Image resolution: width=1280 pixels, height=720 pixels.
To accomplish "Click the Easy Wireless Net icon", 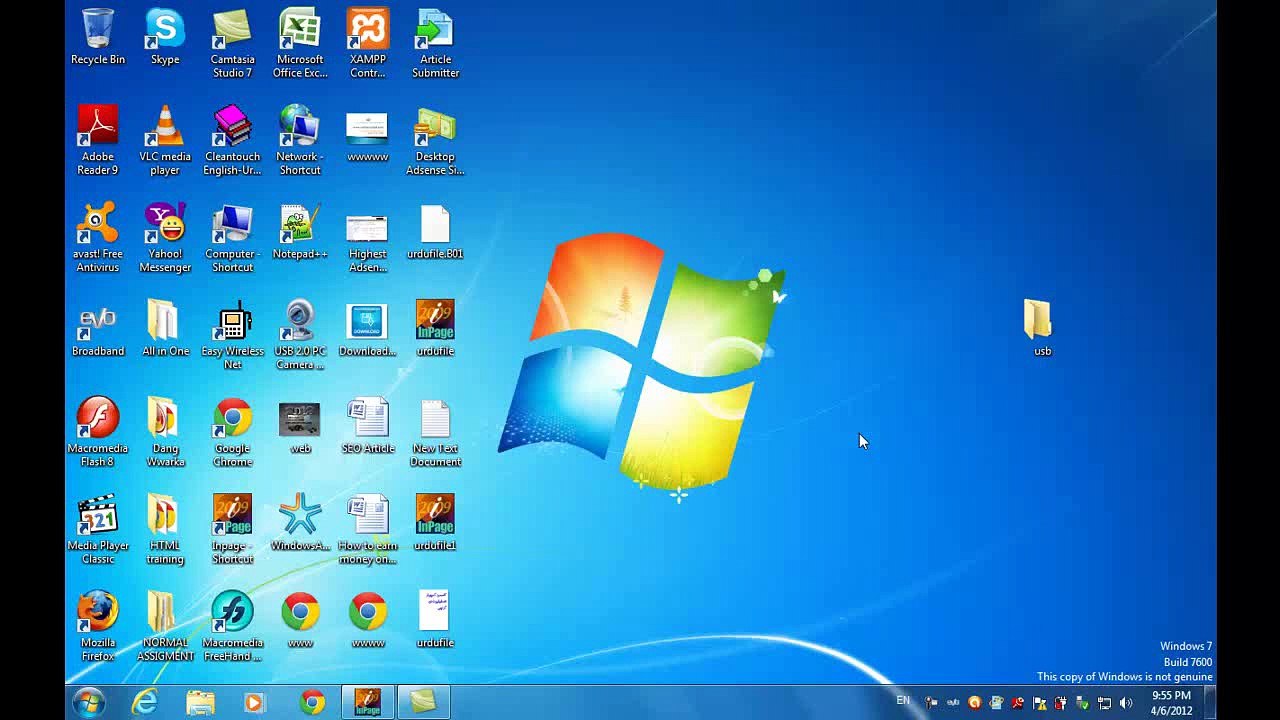I will (x=232, y=335).
